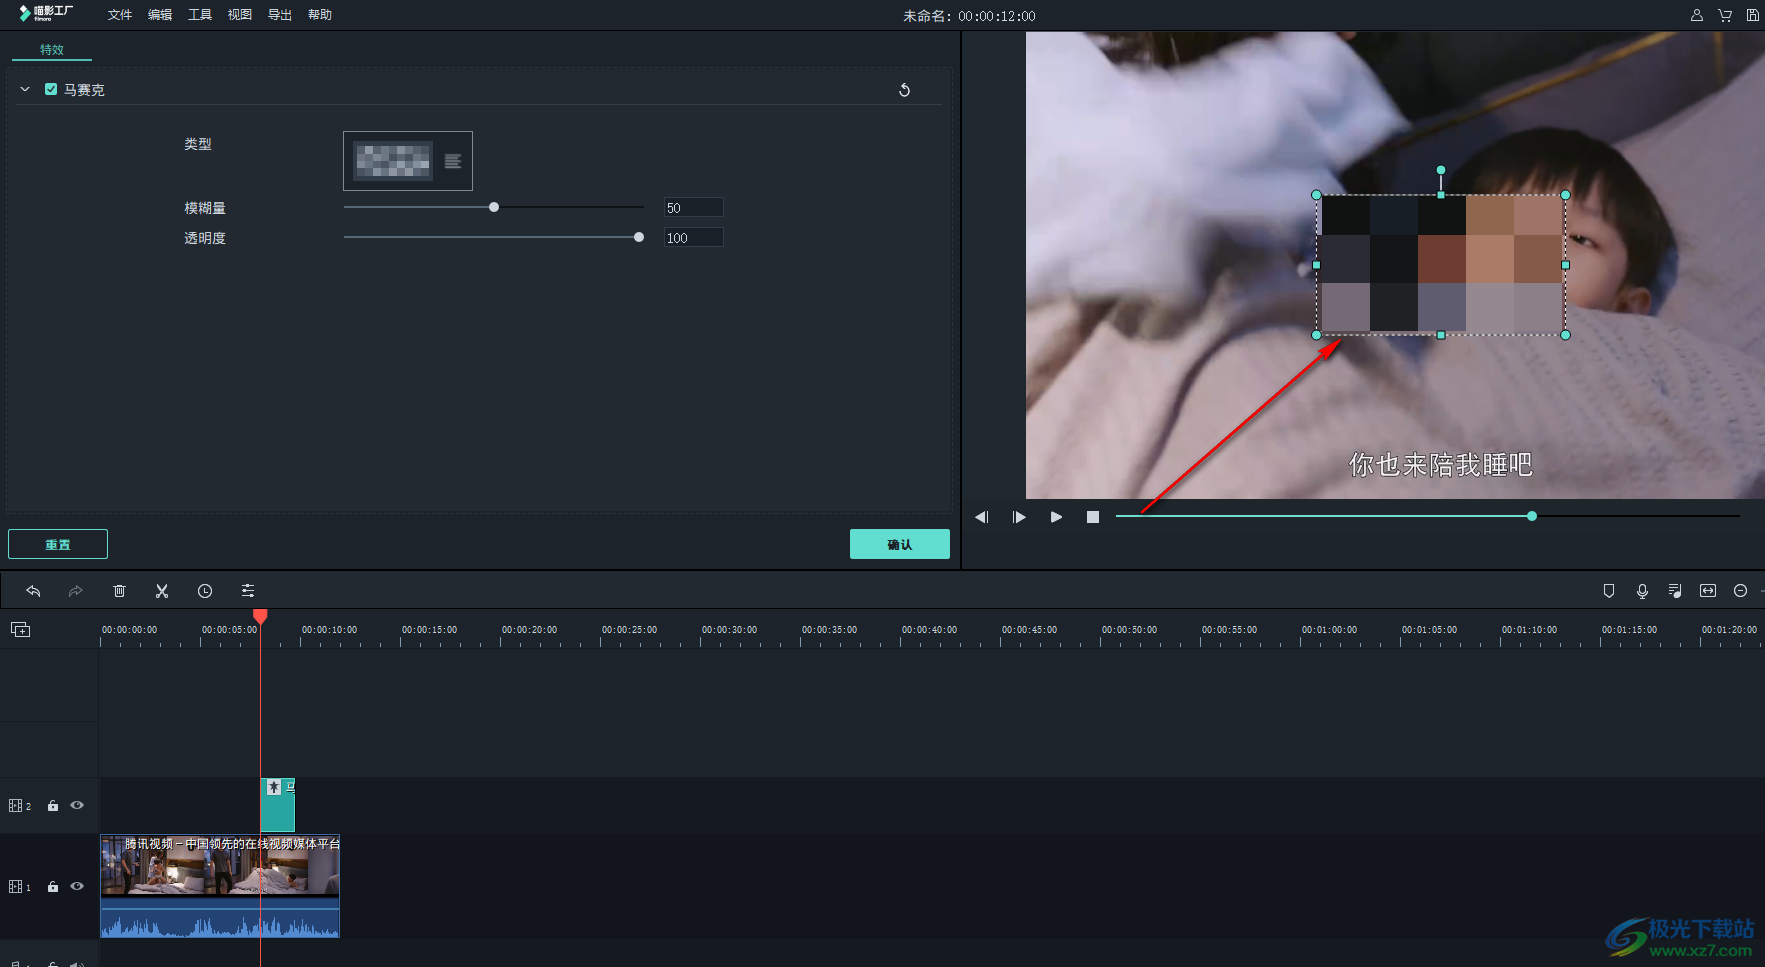Open the speed clock icon
1765x967 pixels.
205,591
